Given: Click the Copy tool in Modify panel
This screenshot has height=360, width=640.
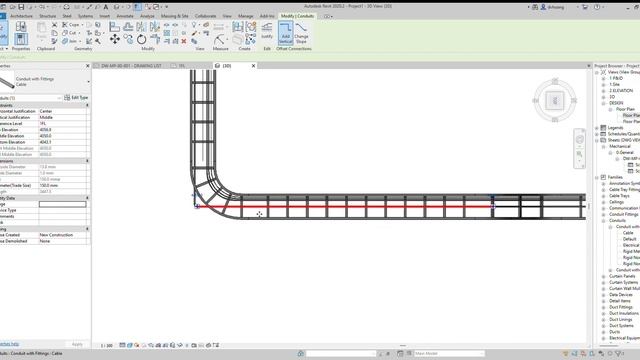Looking at the screenshot, I should click(128, 39).
